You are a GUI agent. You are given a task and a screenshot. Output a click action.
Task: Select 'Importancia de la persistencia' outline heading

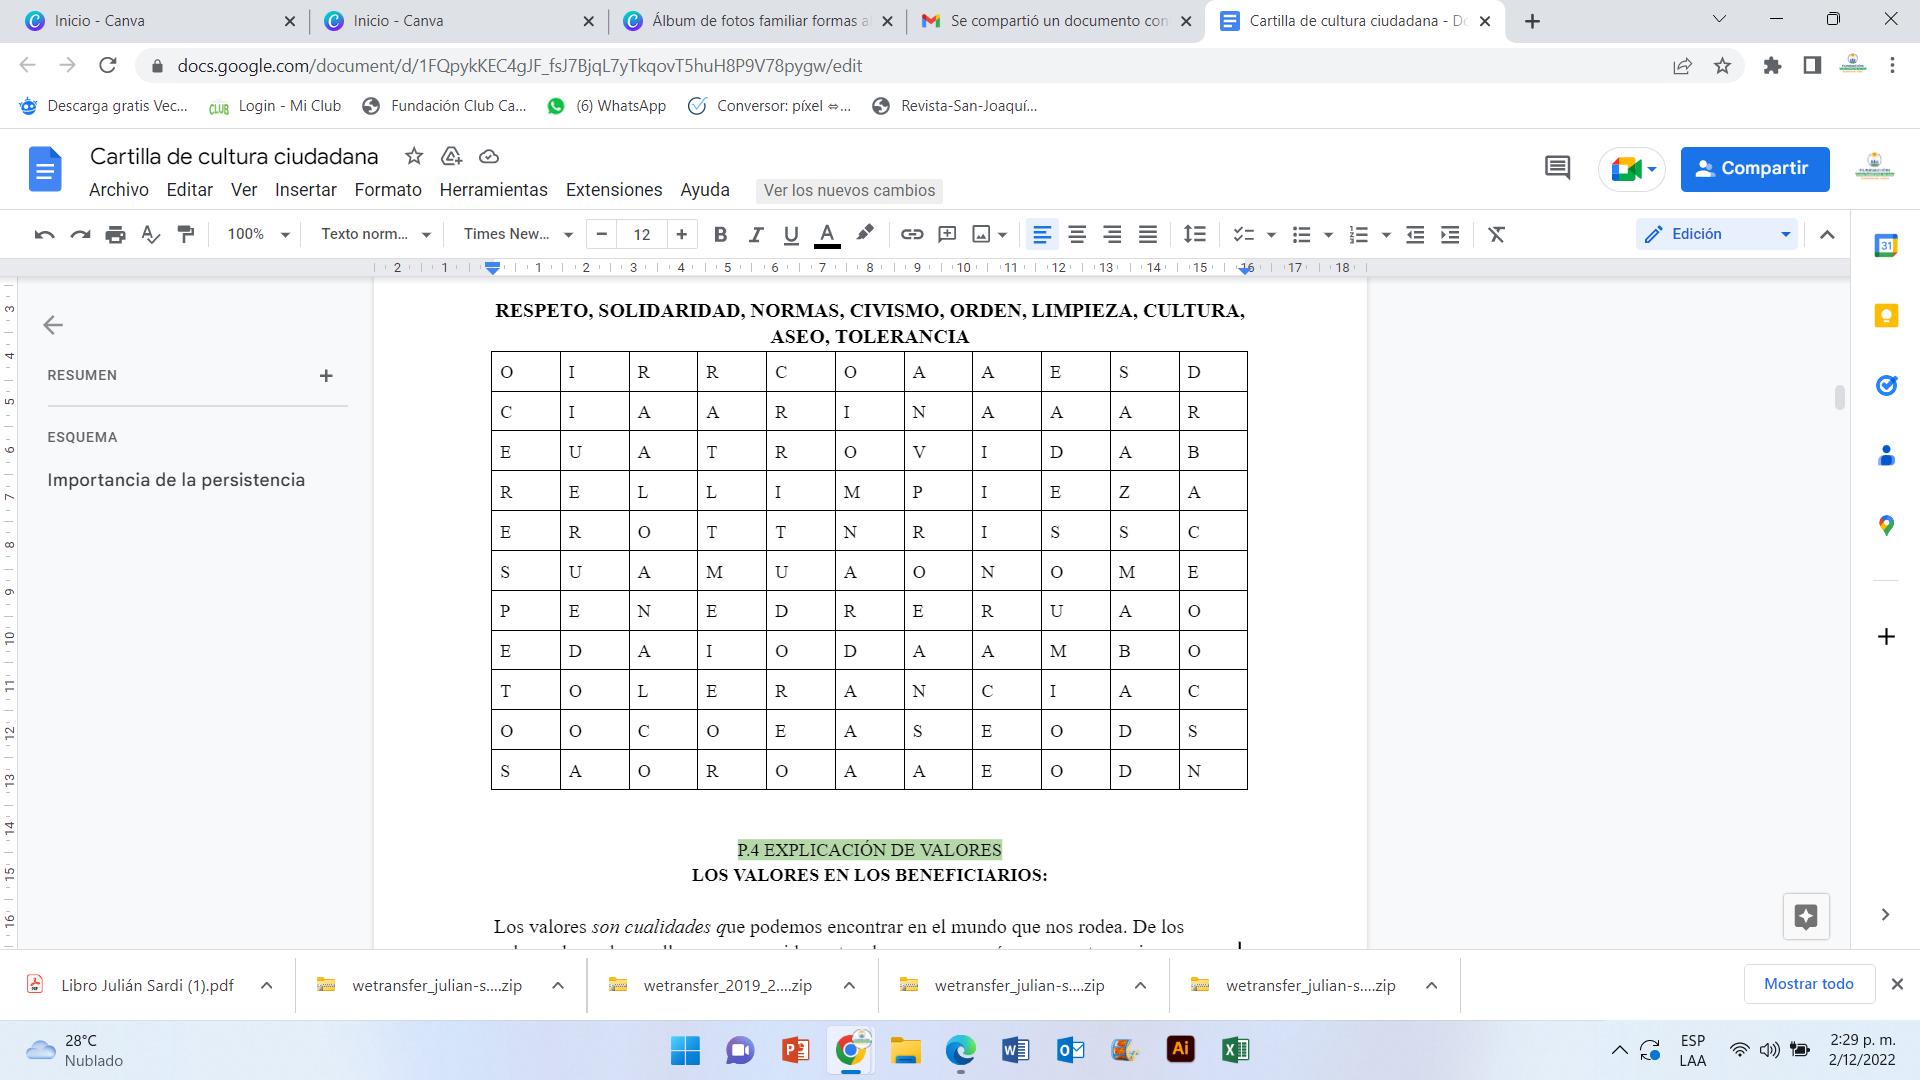point(176,480)
